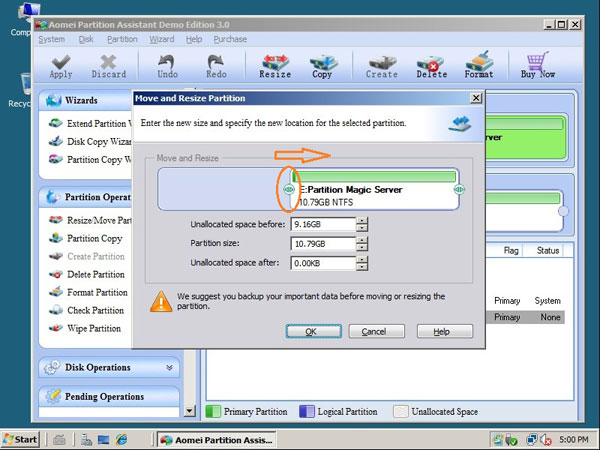Click the Copy partition toolbar icon
The width and height of the screenshot is (600, 450).
(322, 66)
